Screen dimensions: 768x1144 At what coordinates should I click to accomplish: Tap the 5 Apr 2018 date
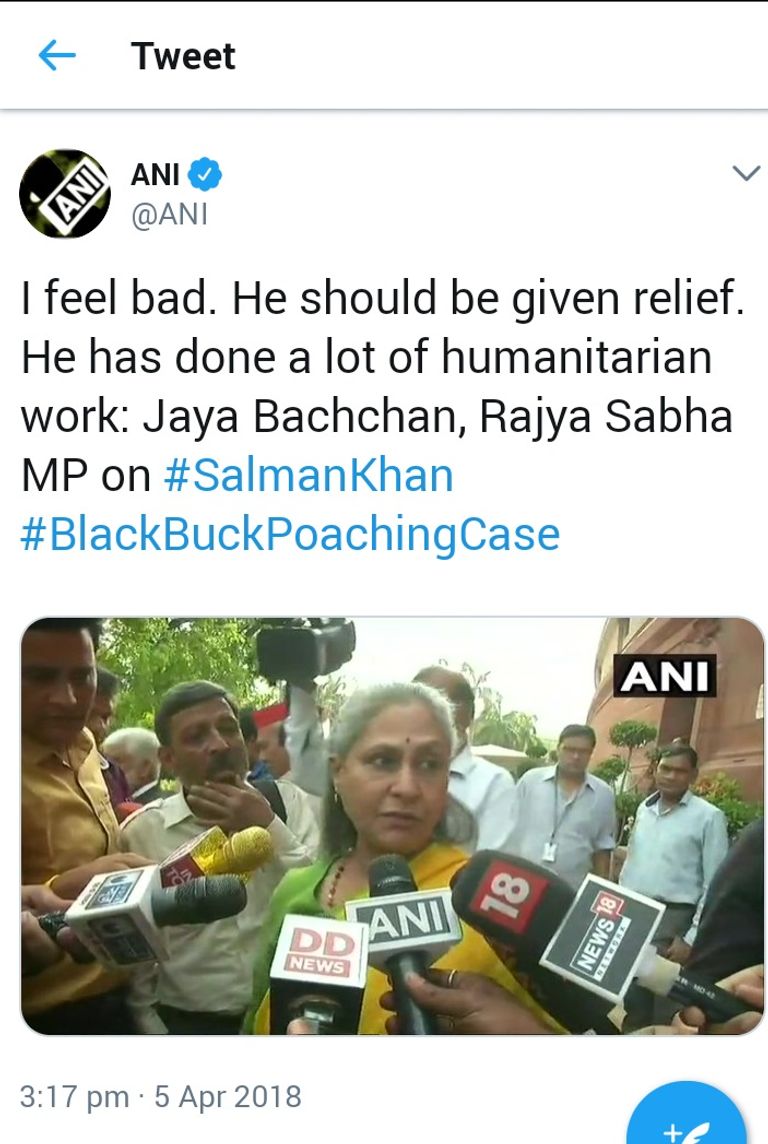click(x=228, y=1097)
